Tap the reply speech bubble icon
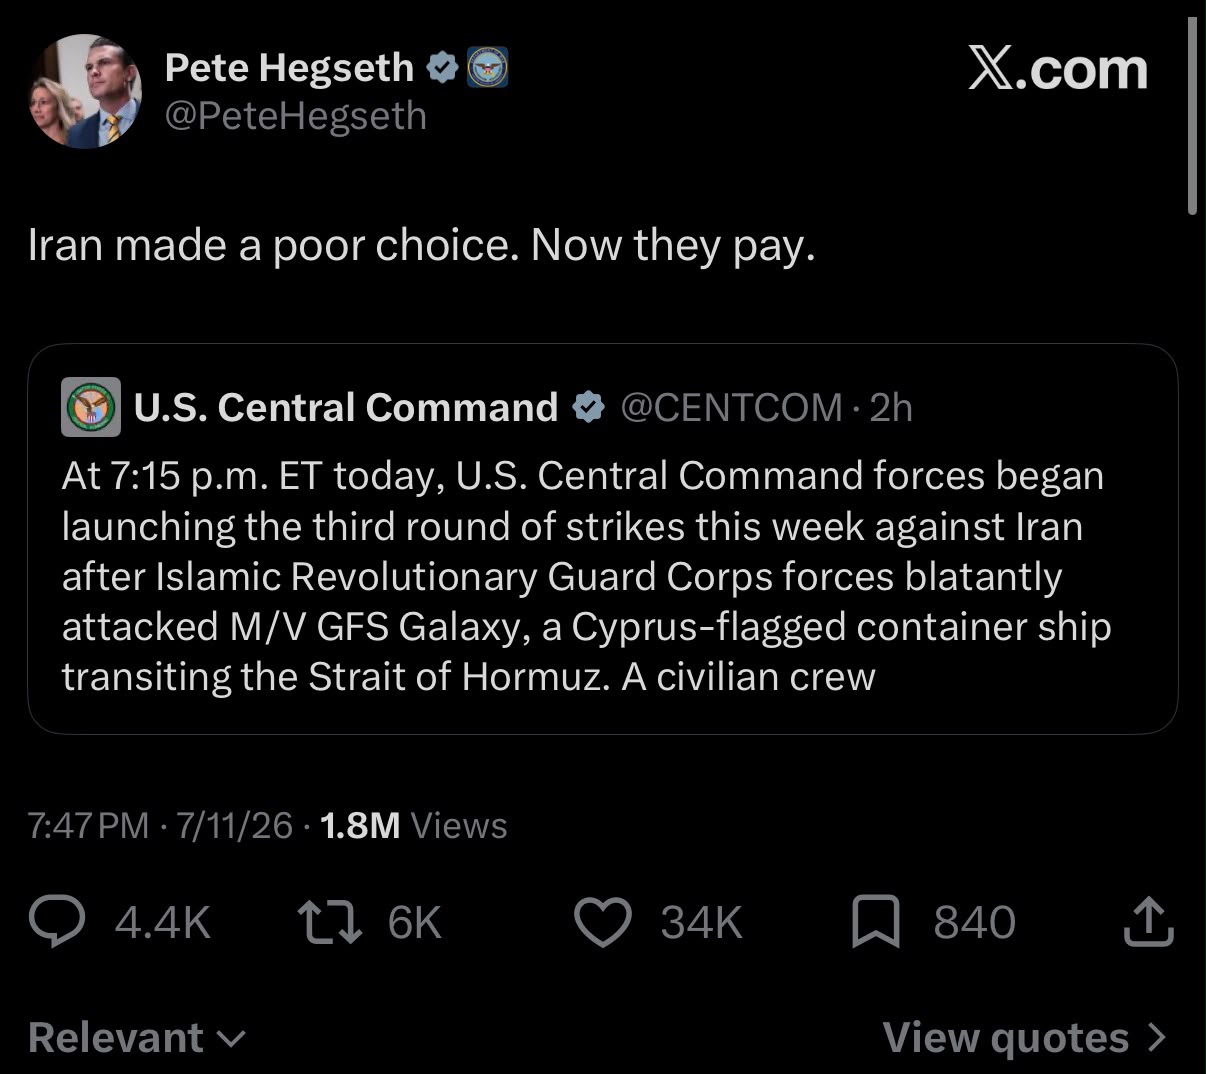 click(x=56, y=922)
